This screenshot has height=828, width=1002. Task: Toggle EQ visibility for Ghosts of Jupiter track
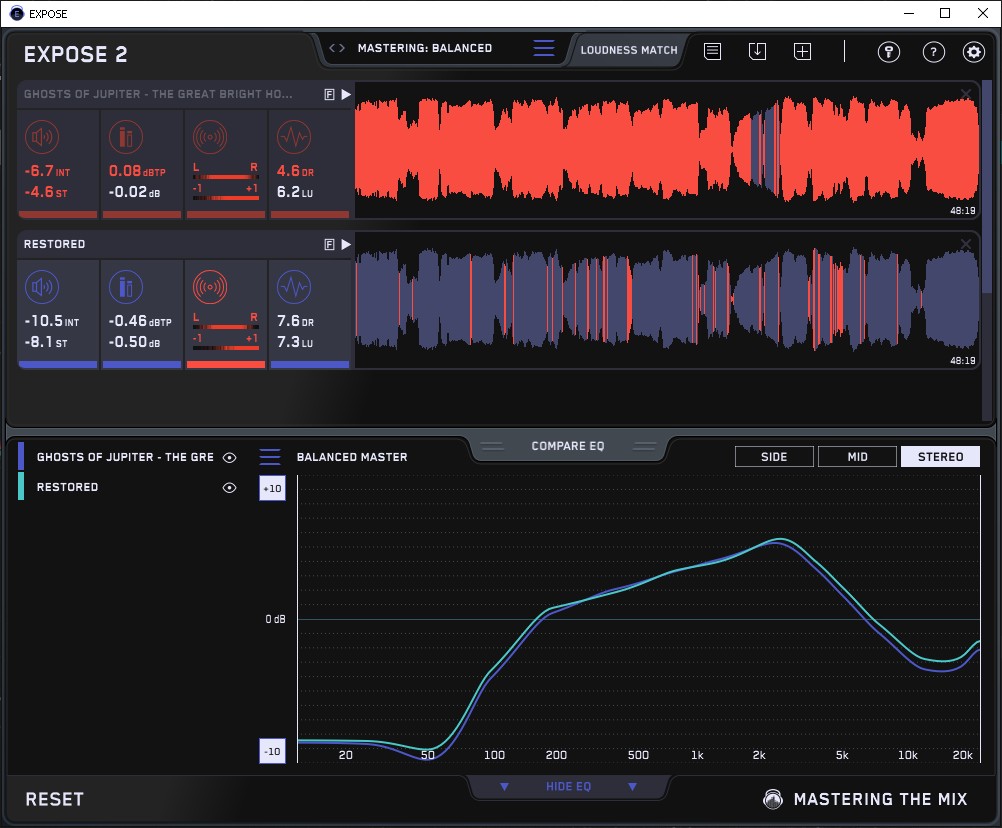230,457
